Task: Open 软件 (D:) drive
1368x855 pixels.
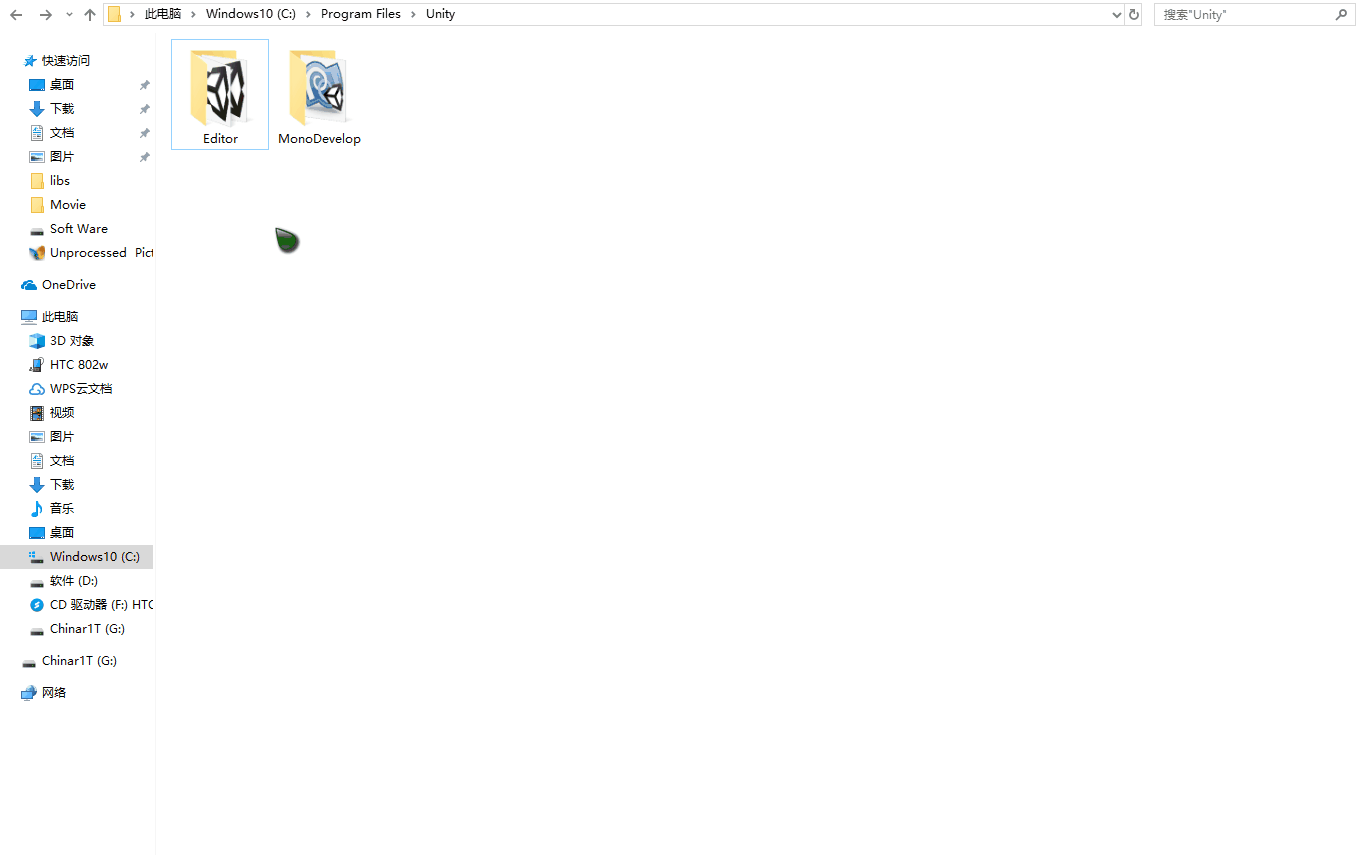Action: tap(74, 581)
